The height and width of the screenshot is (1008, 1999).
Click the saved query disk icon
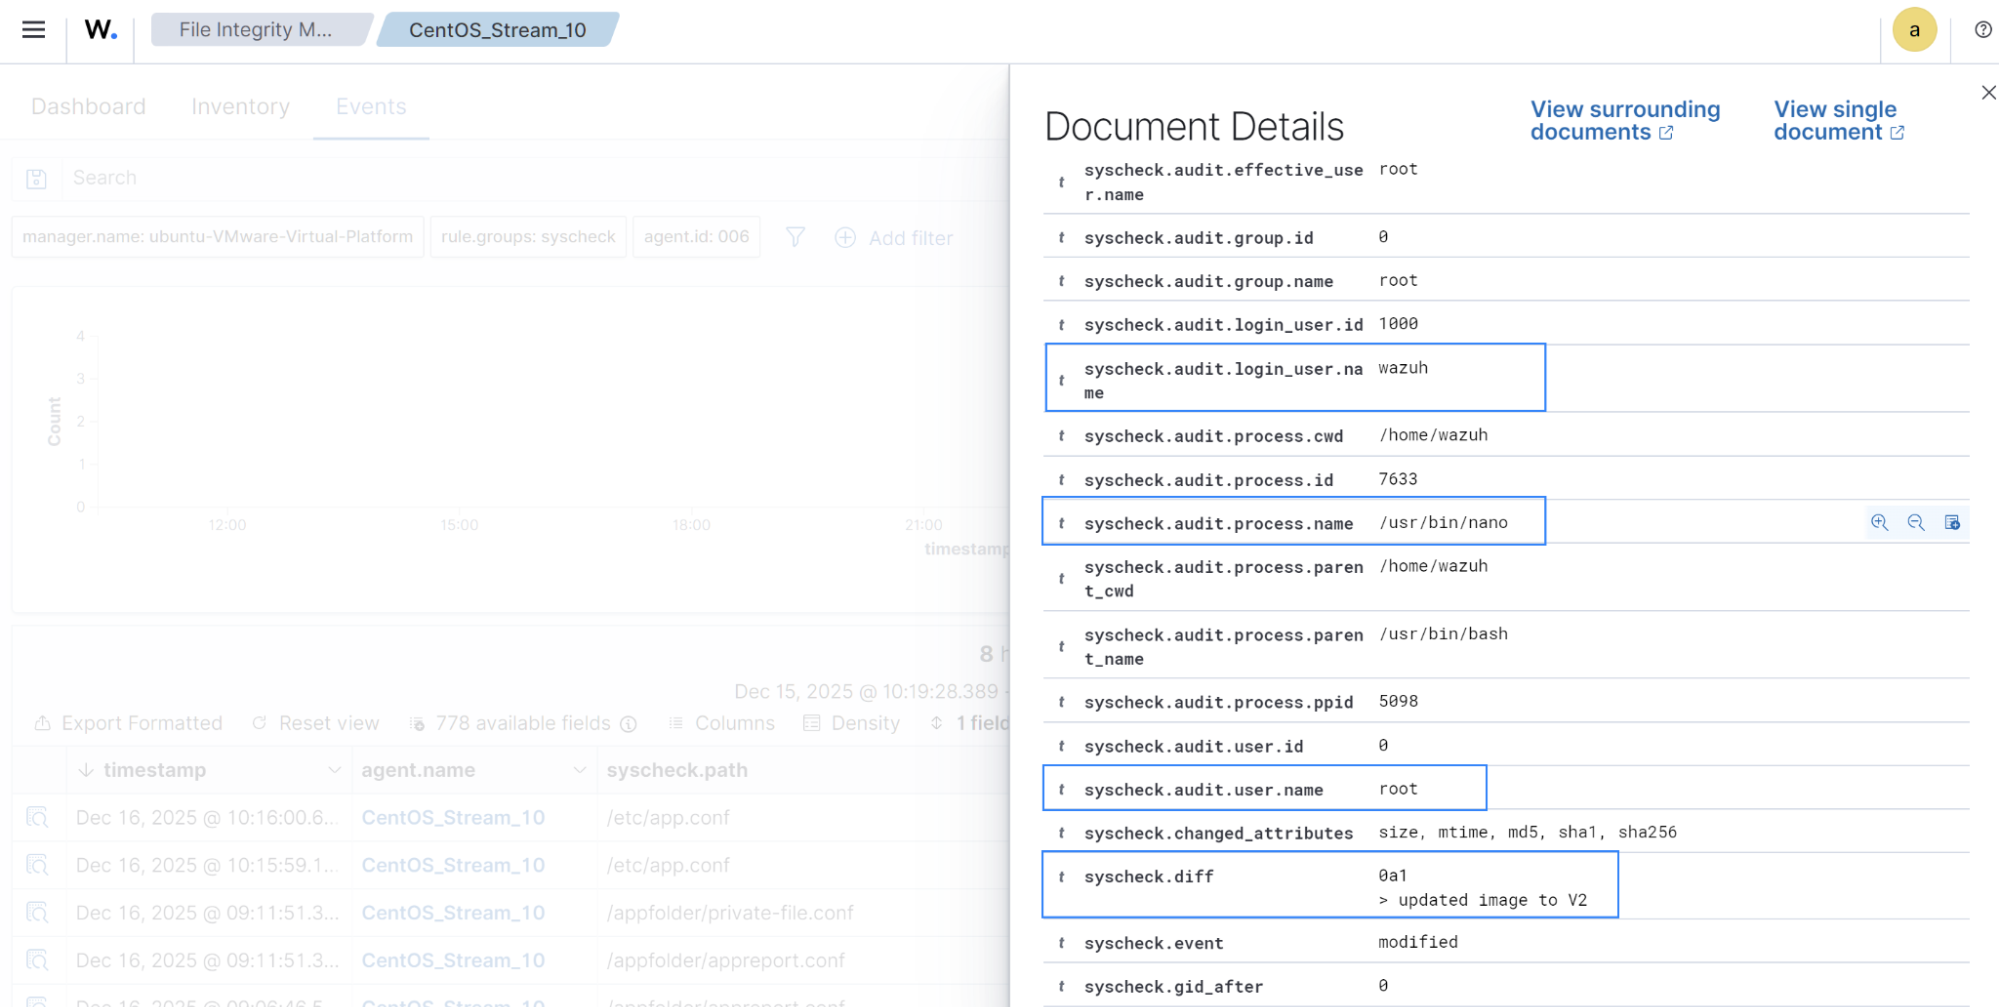pyautogui.click(x=36, y=179)
